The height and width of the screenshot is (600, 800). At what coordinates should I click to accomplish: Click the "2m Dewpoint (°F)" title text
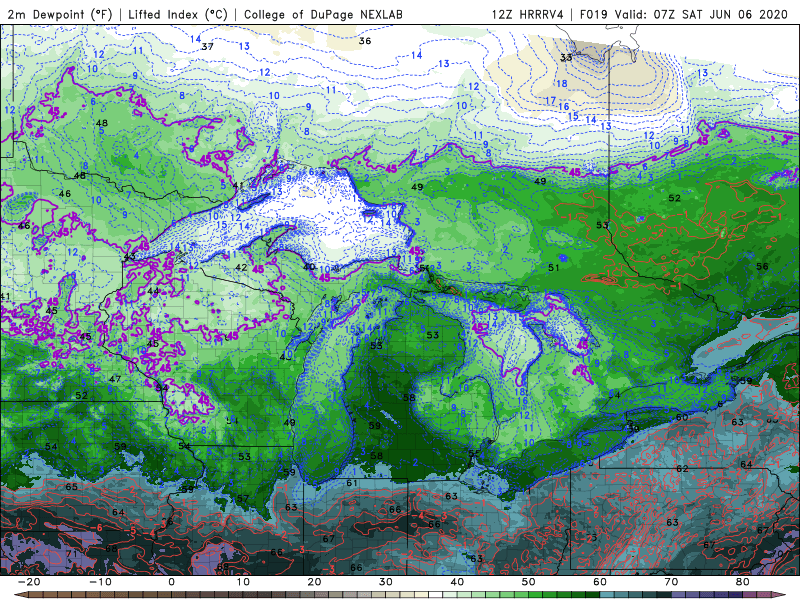[x=60, y=14]
